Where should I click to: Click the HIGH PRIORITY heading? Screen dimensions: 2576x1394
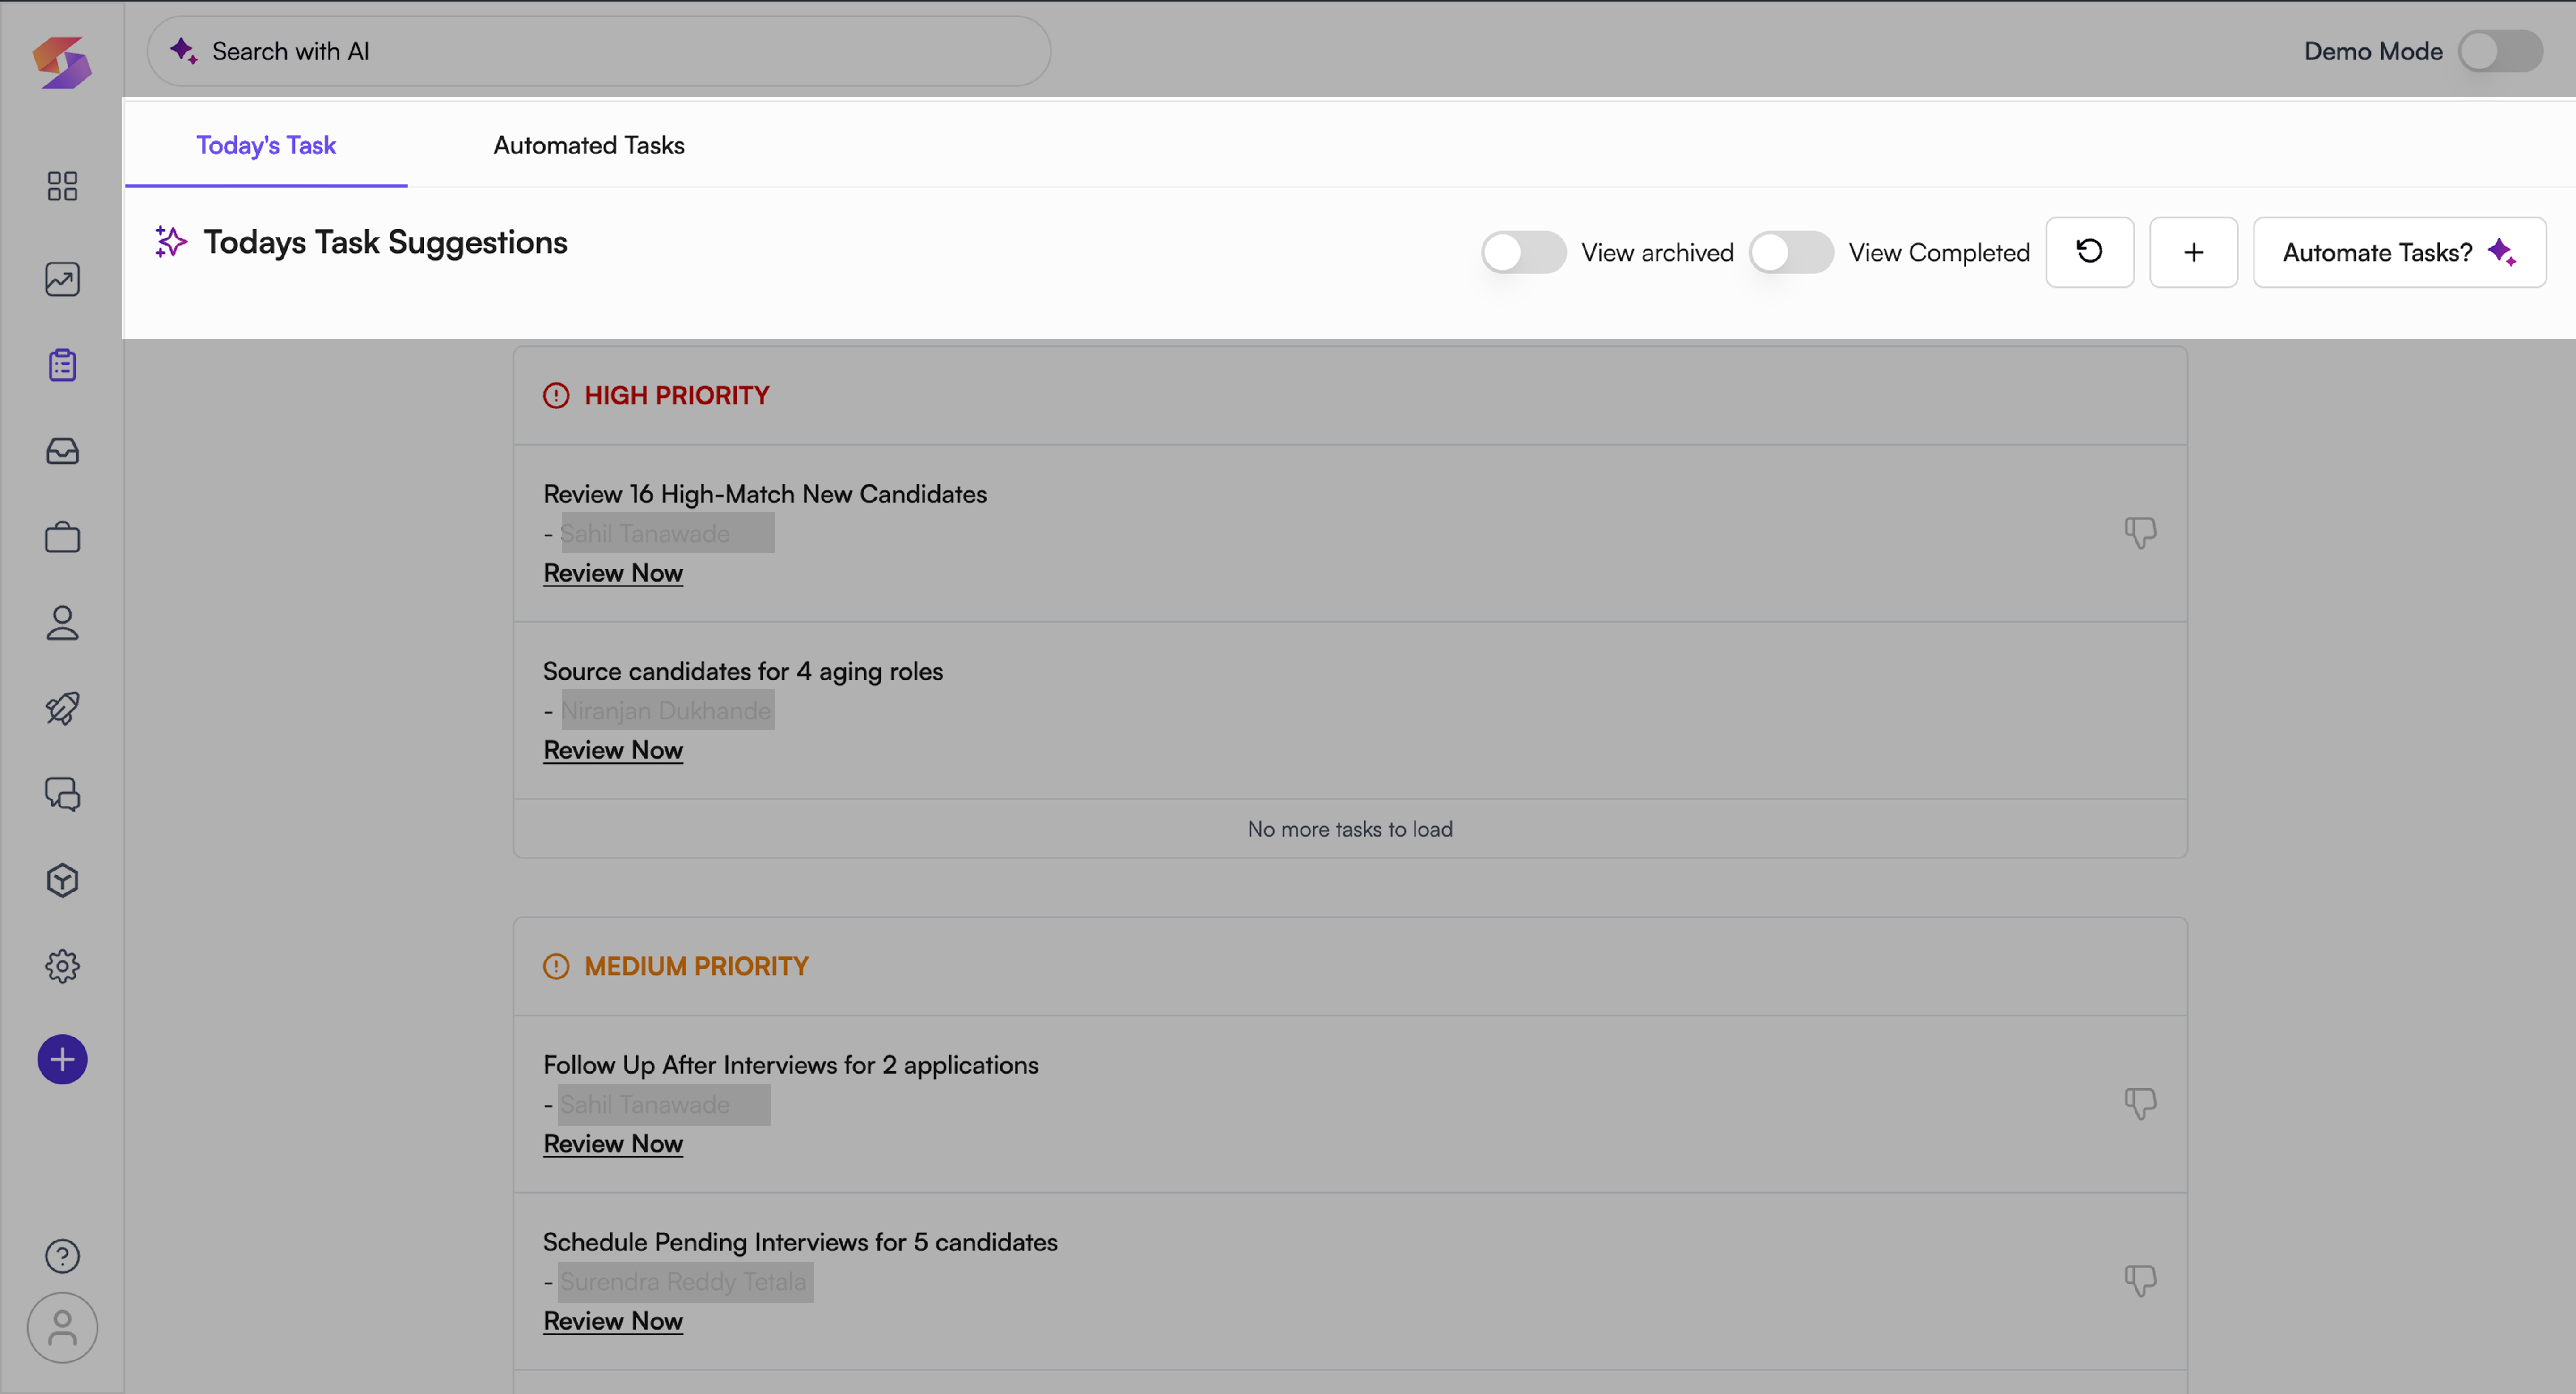pos(677,395)
